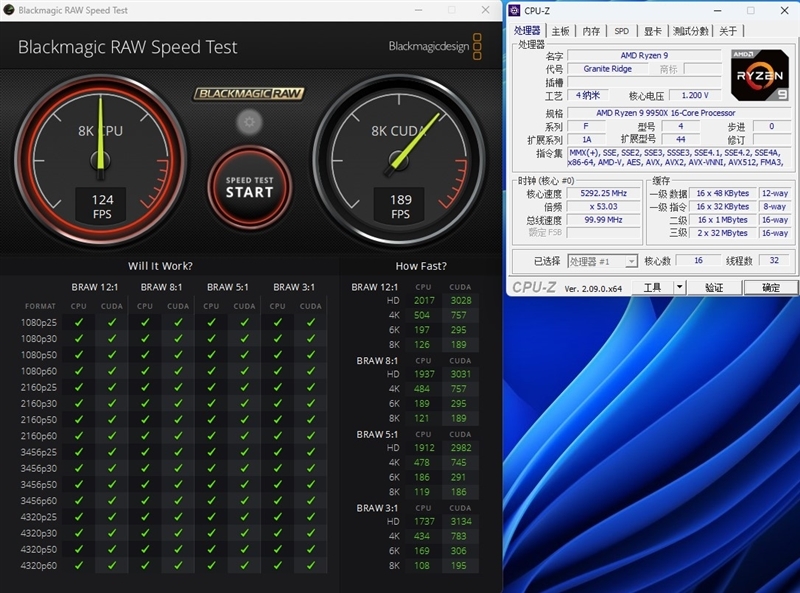Click the AMD Ryzen 9 logo image
The height and width of the screenshot is (593, 800).
[760, 75]
